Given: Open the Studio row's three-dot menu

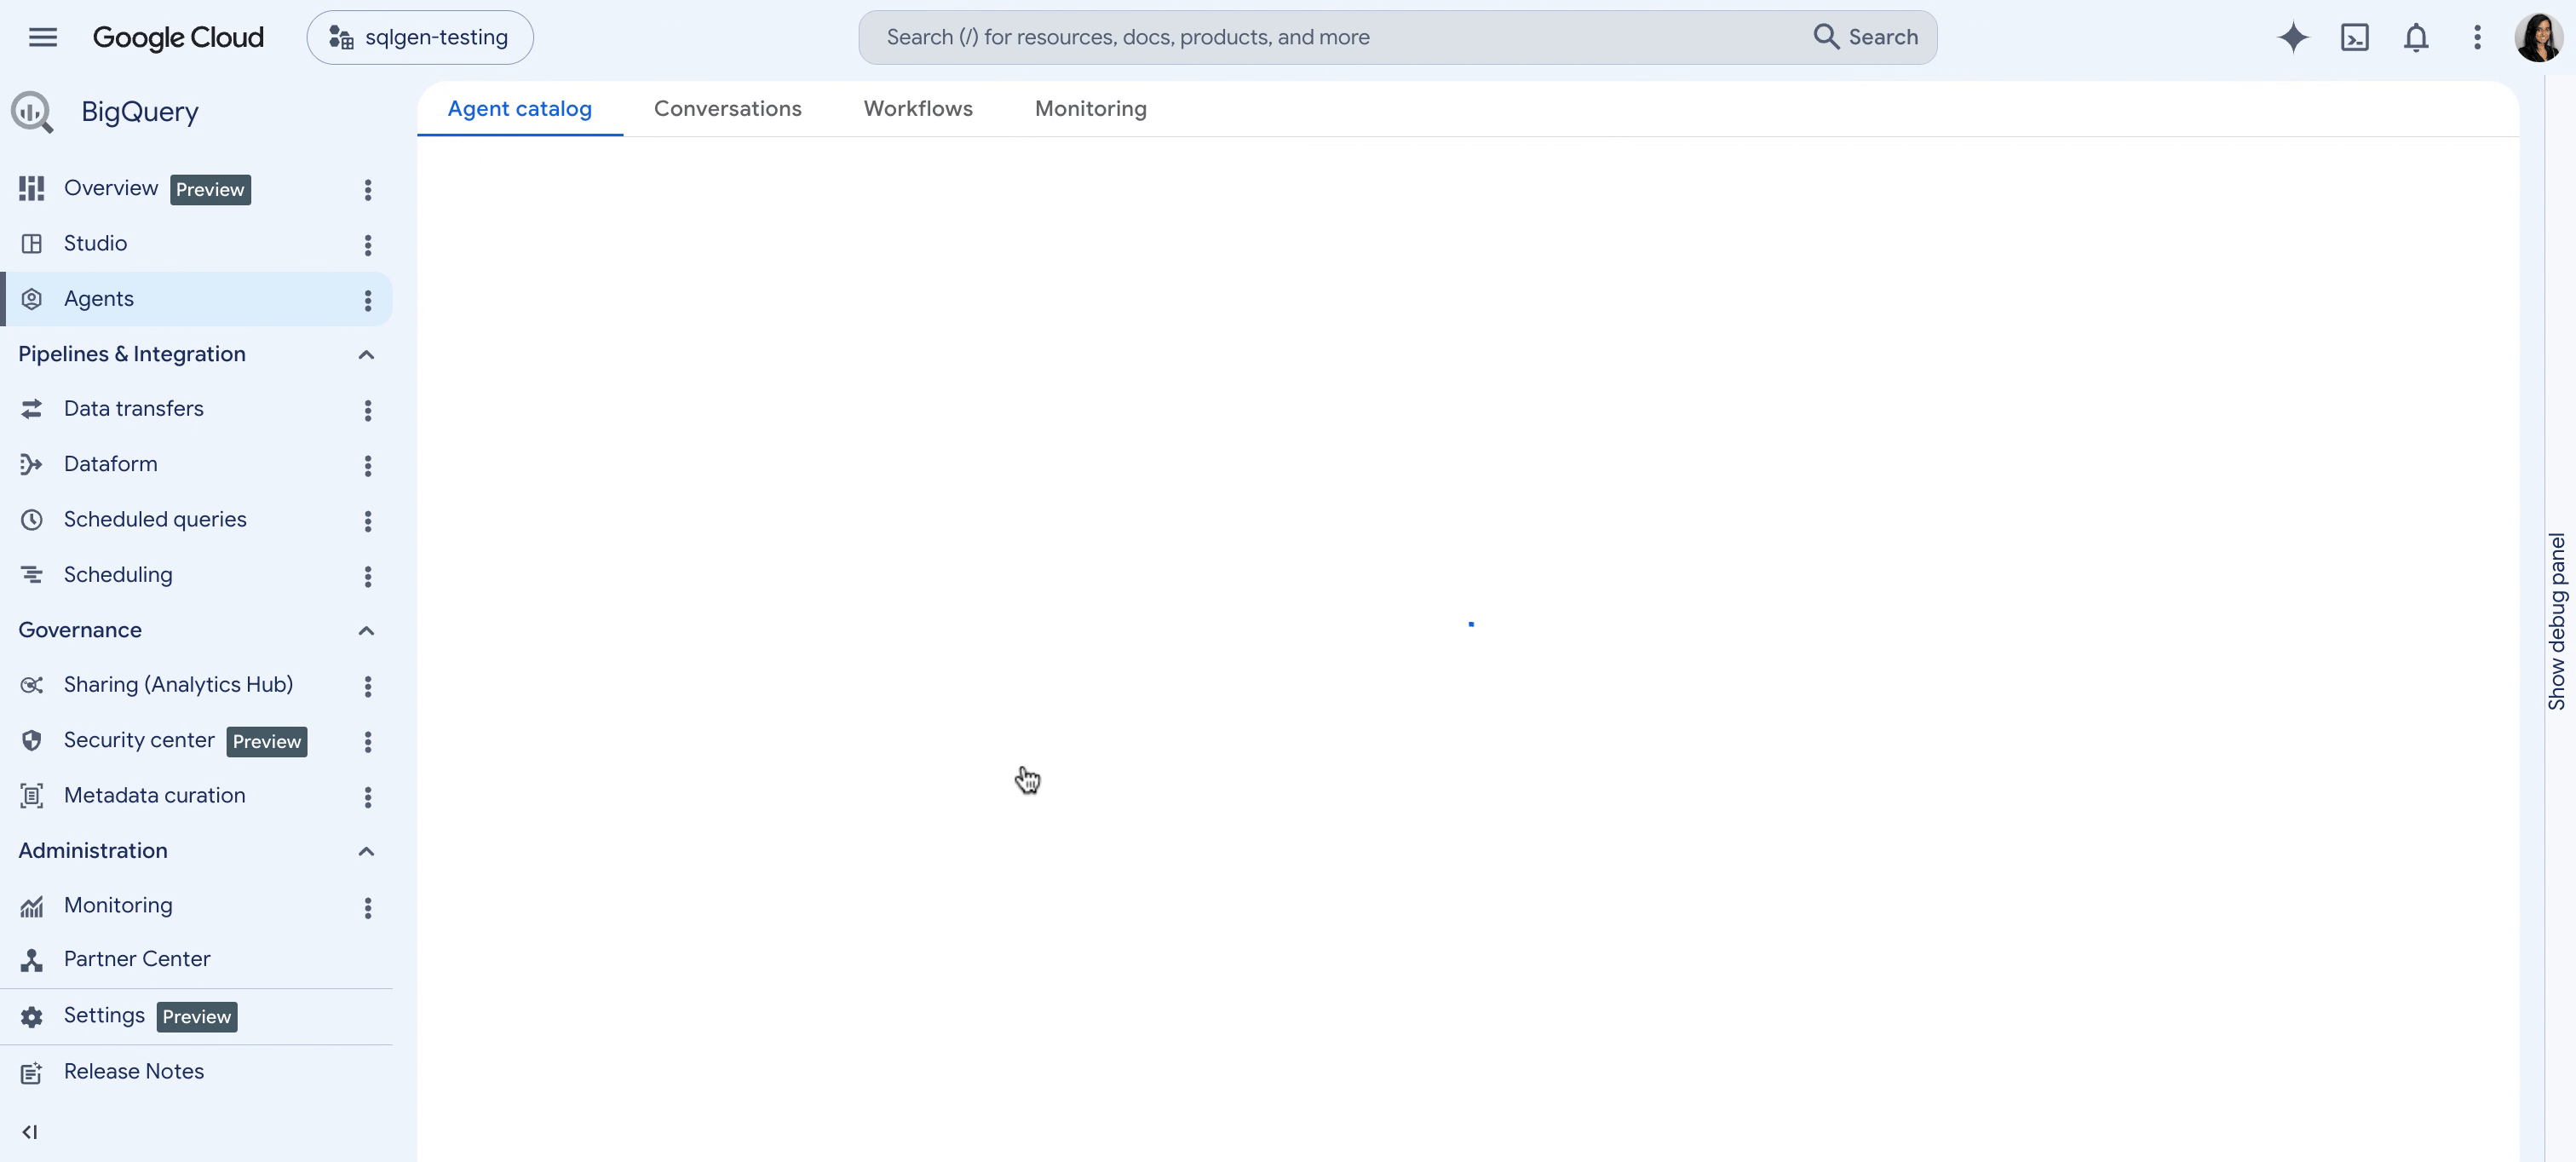Looking at the screenshot, I should point(367,244).
